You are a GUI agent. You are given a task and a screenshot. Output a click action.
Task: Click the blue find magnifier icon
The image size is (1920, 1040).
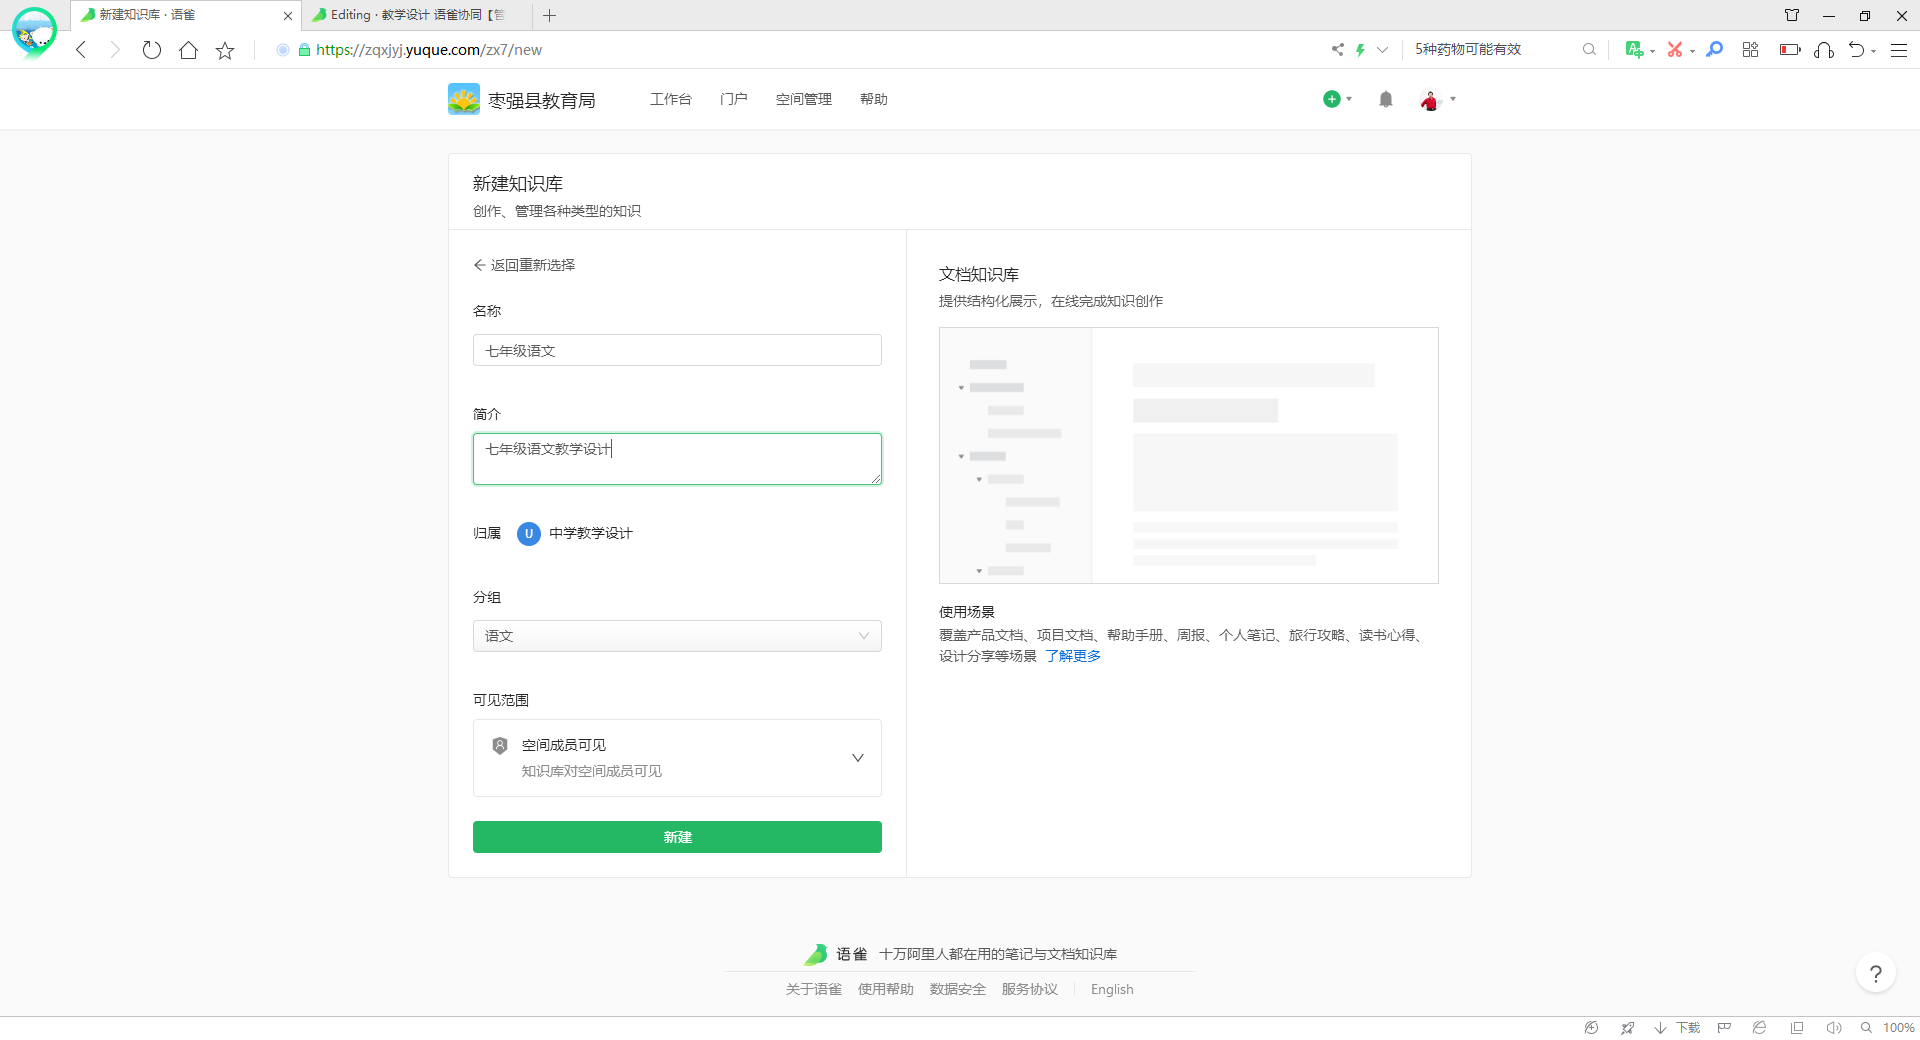coord(1714,49)
